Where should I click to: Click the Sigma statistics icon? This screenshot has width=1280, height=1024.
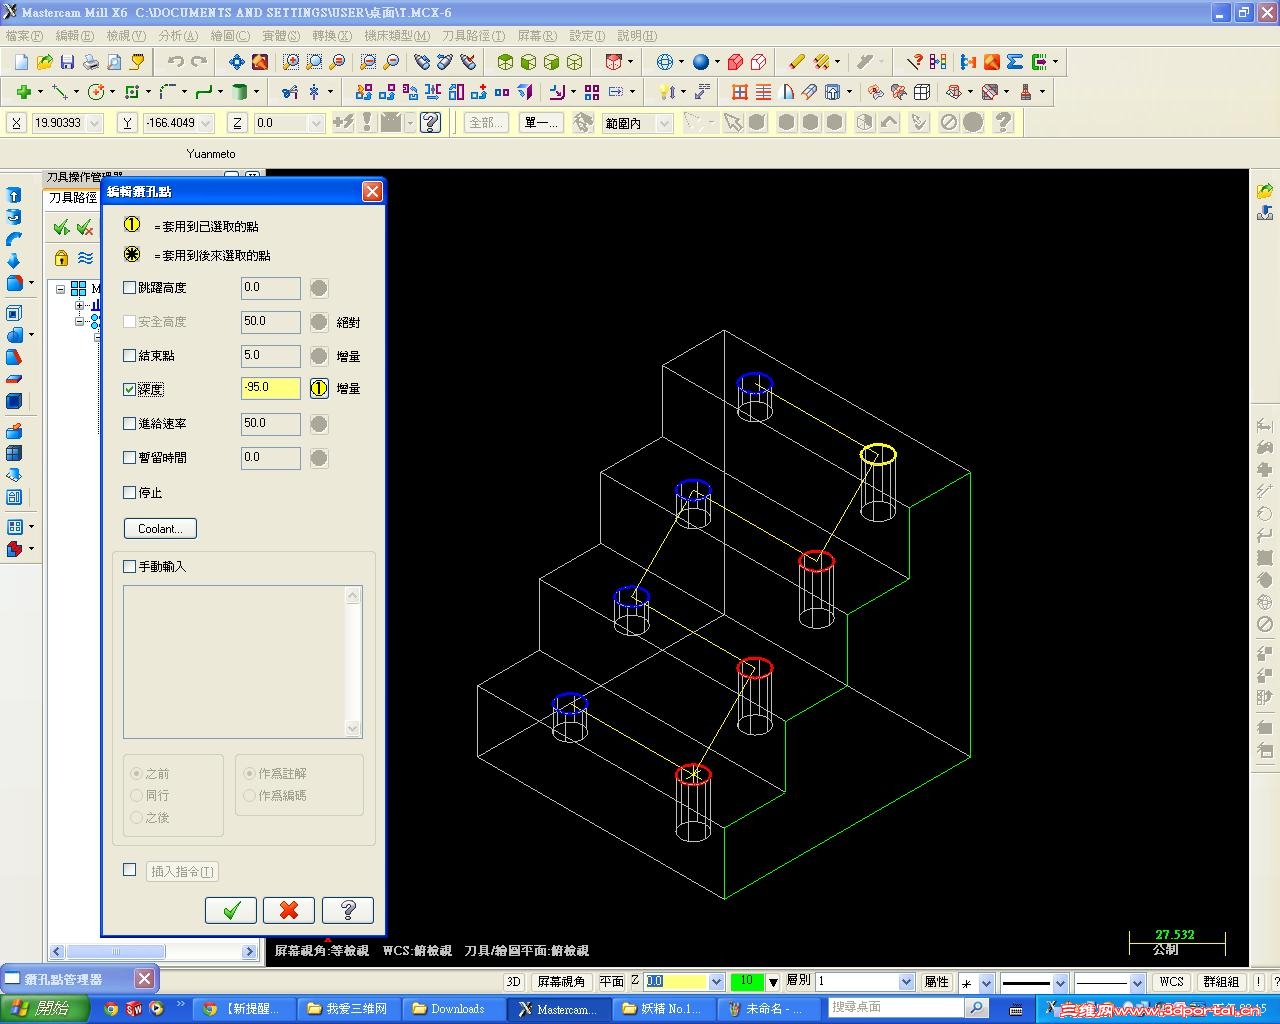tap(1015, 62)
